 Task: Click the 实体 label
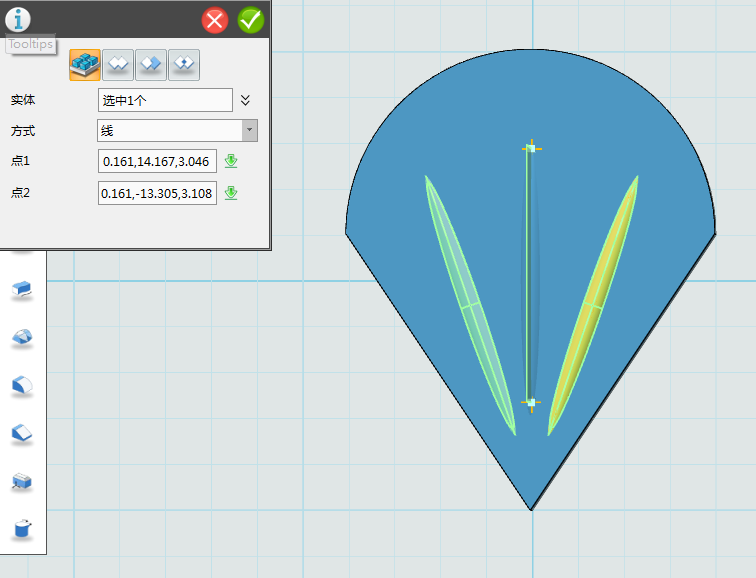23,100
